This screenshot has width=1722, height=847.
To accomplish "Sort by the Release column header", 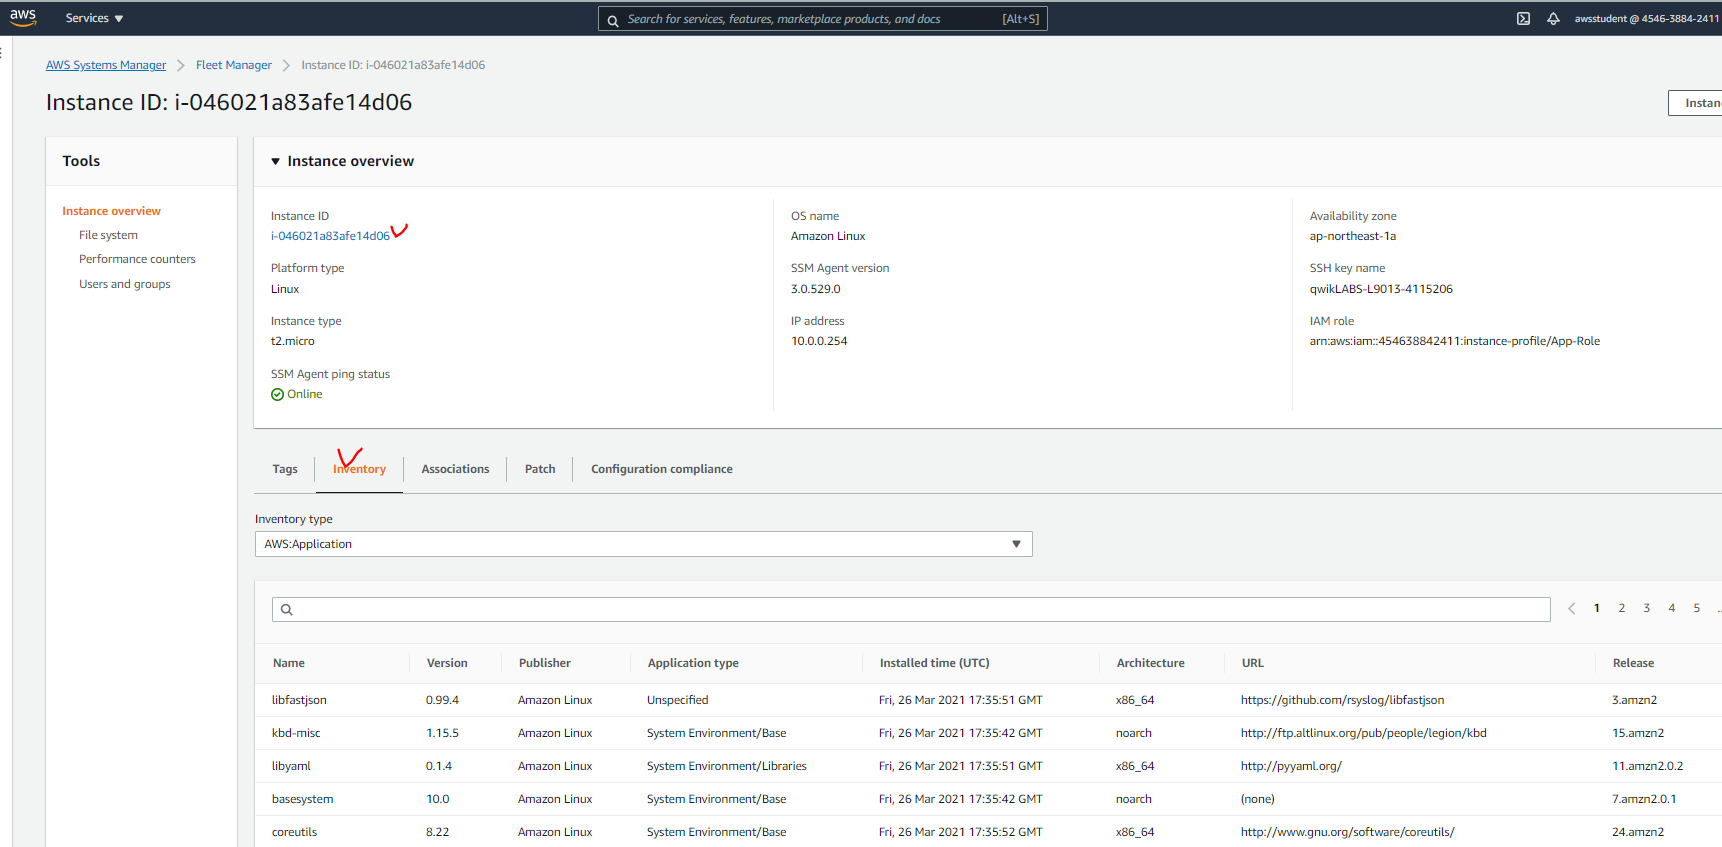I will point(1633,663).
